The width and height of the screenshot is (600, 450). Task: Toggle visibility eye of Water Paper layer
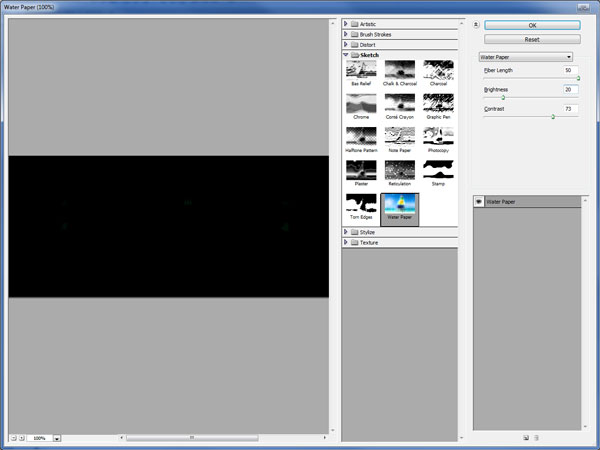tap(479, 201)
